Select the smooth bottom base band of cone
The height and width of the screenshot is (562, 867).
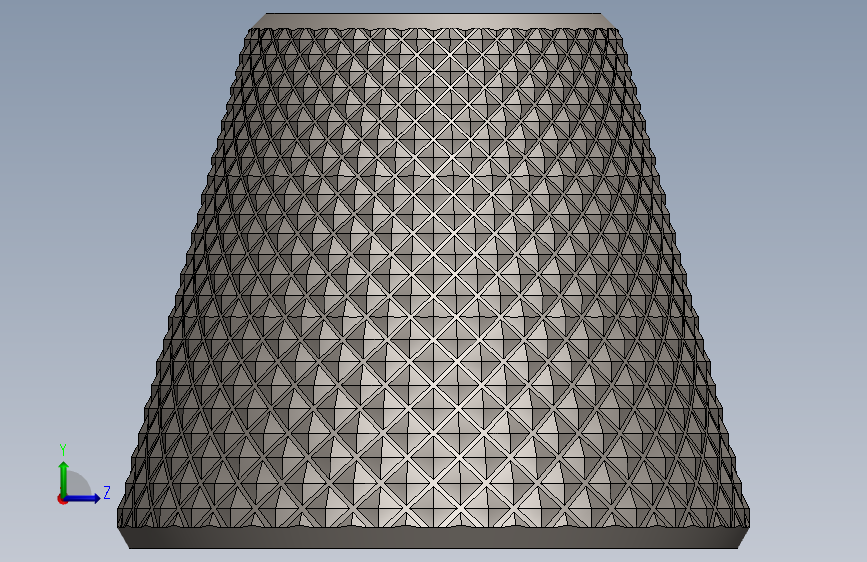[x=434, y=538]
